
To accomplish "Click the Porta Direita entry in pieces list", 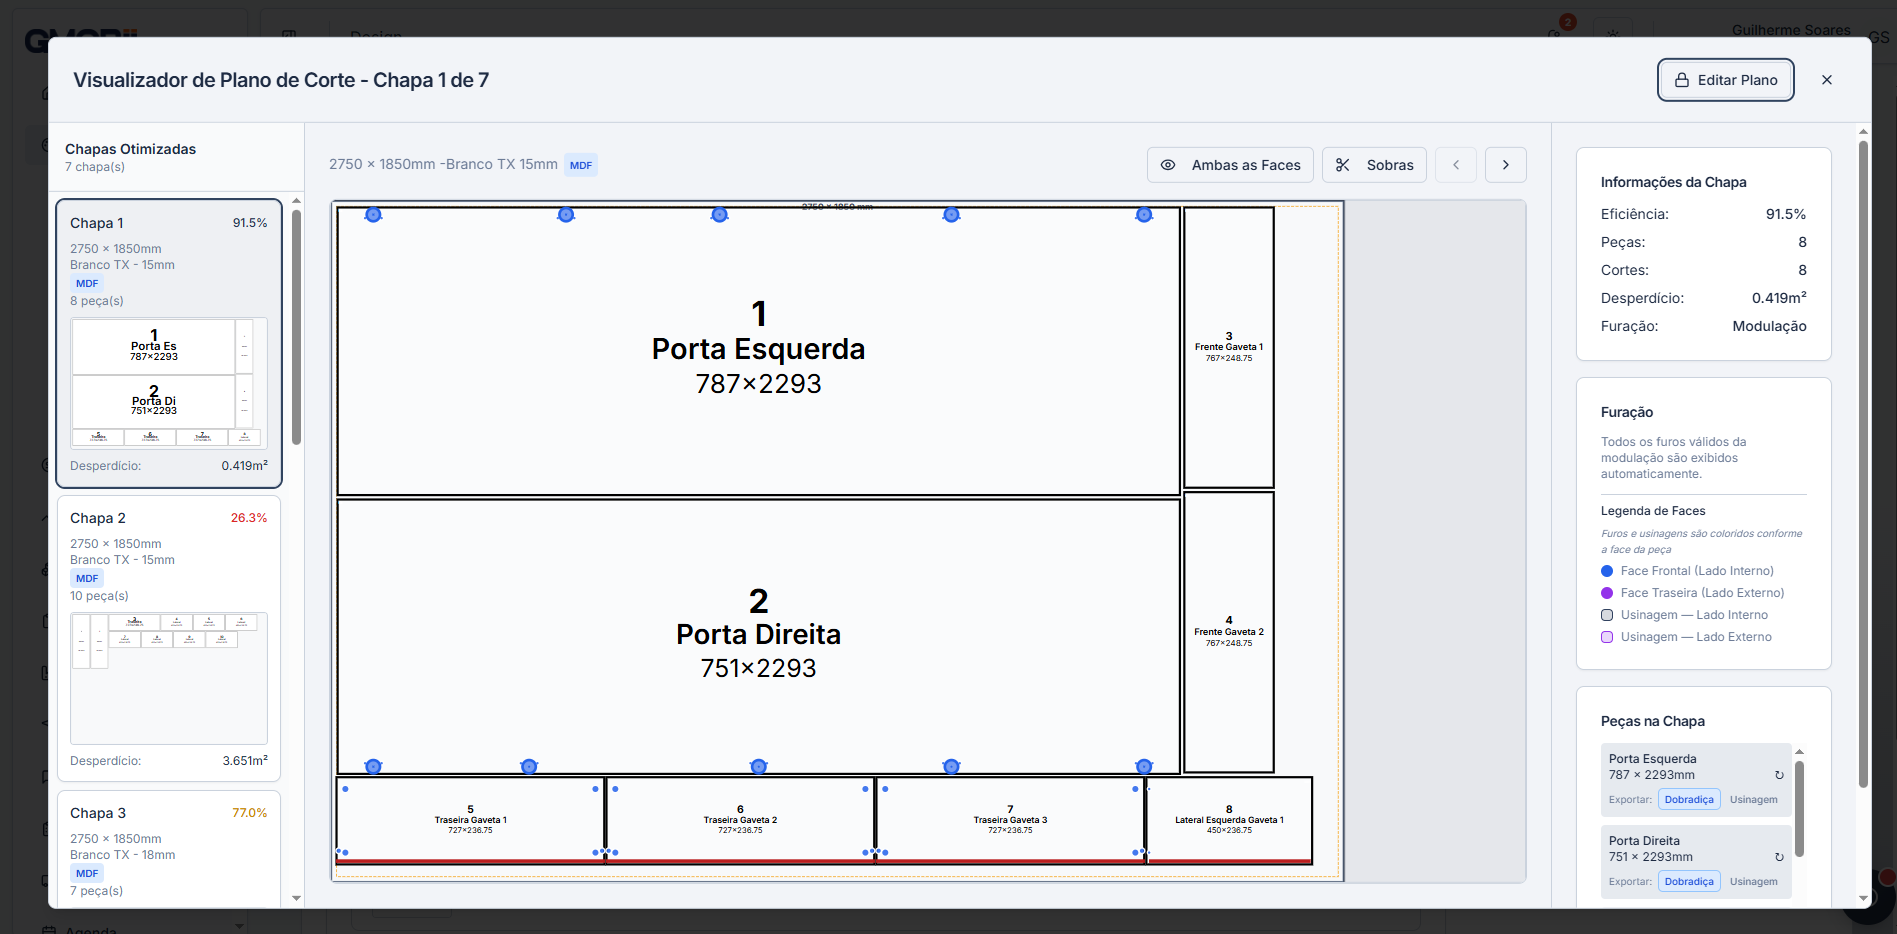I will [1696, 862].
